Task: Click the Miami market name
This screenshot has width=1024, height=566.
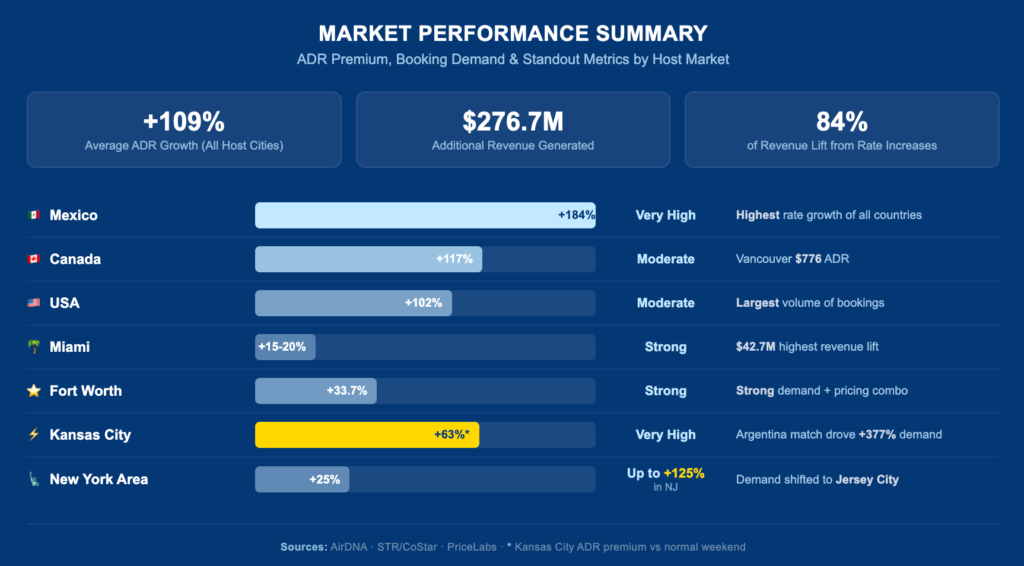Action: 70,347
